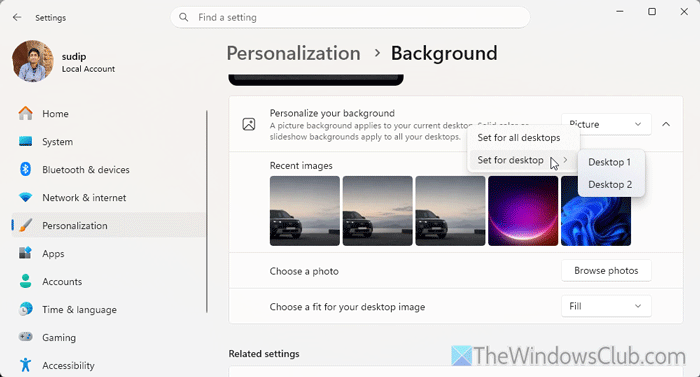The width and height of the screenshot is (700, 377).
Task: Choose Set for all desktops
Action: [x=523, y=138]
